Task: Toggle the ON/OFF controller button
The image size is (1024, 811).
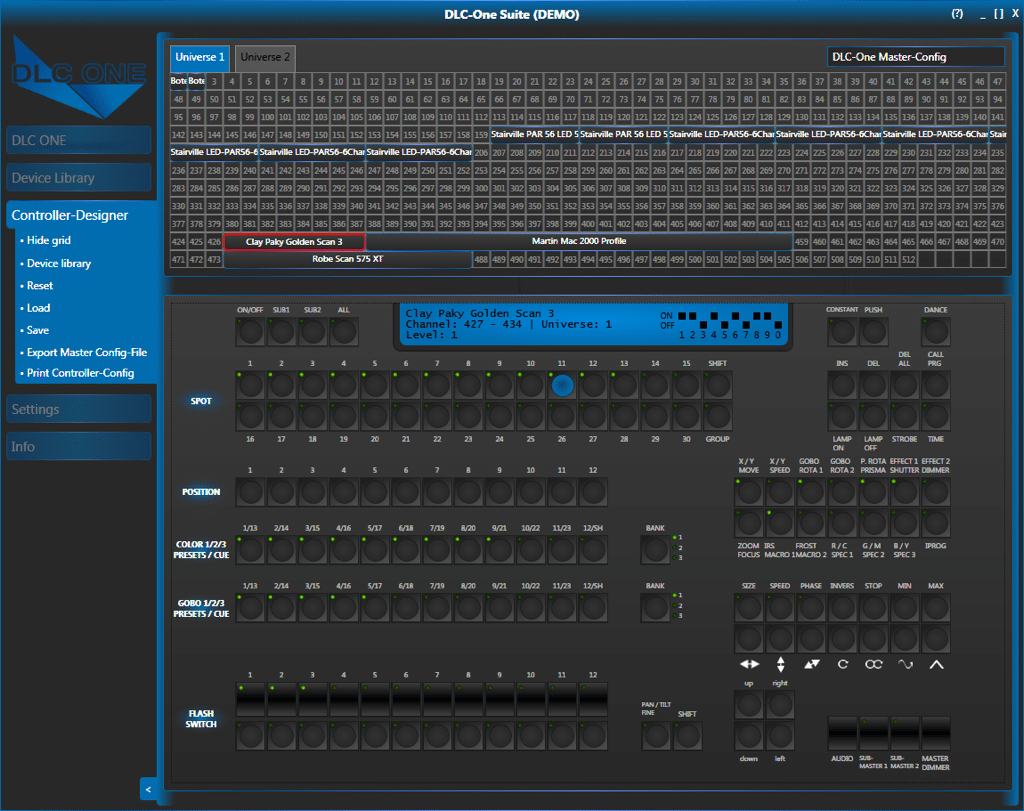Action: (250, 331)
